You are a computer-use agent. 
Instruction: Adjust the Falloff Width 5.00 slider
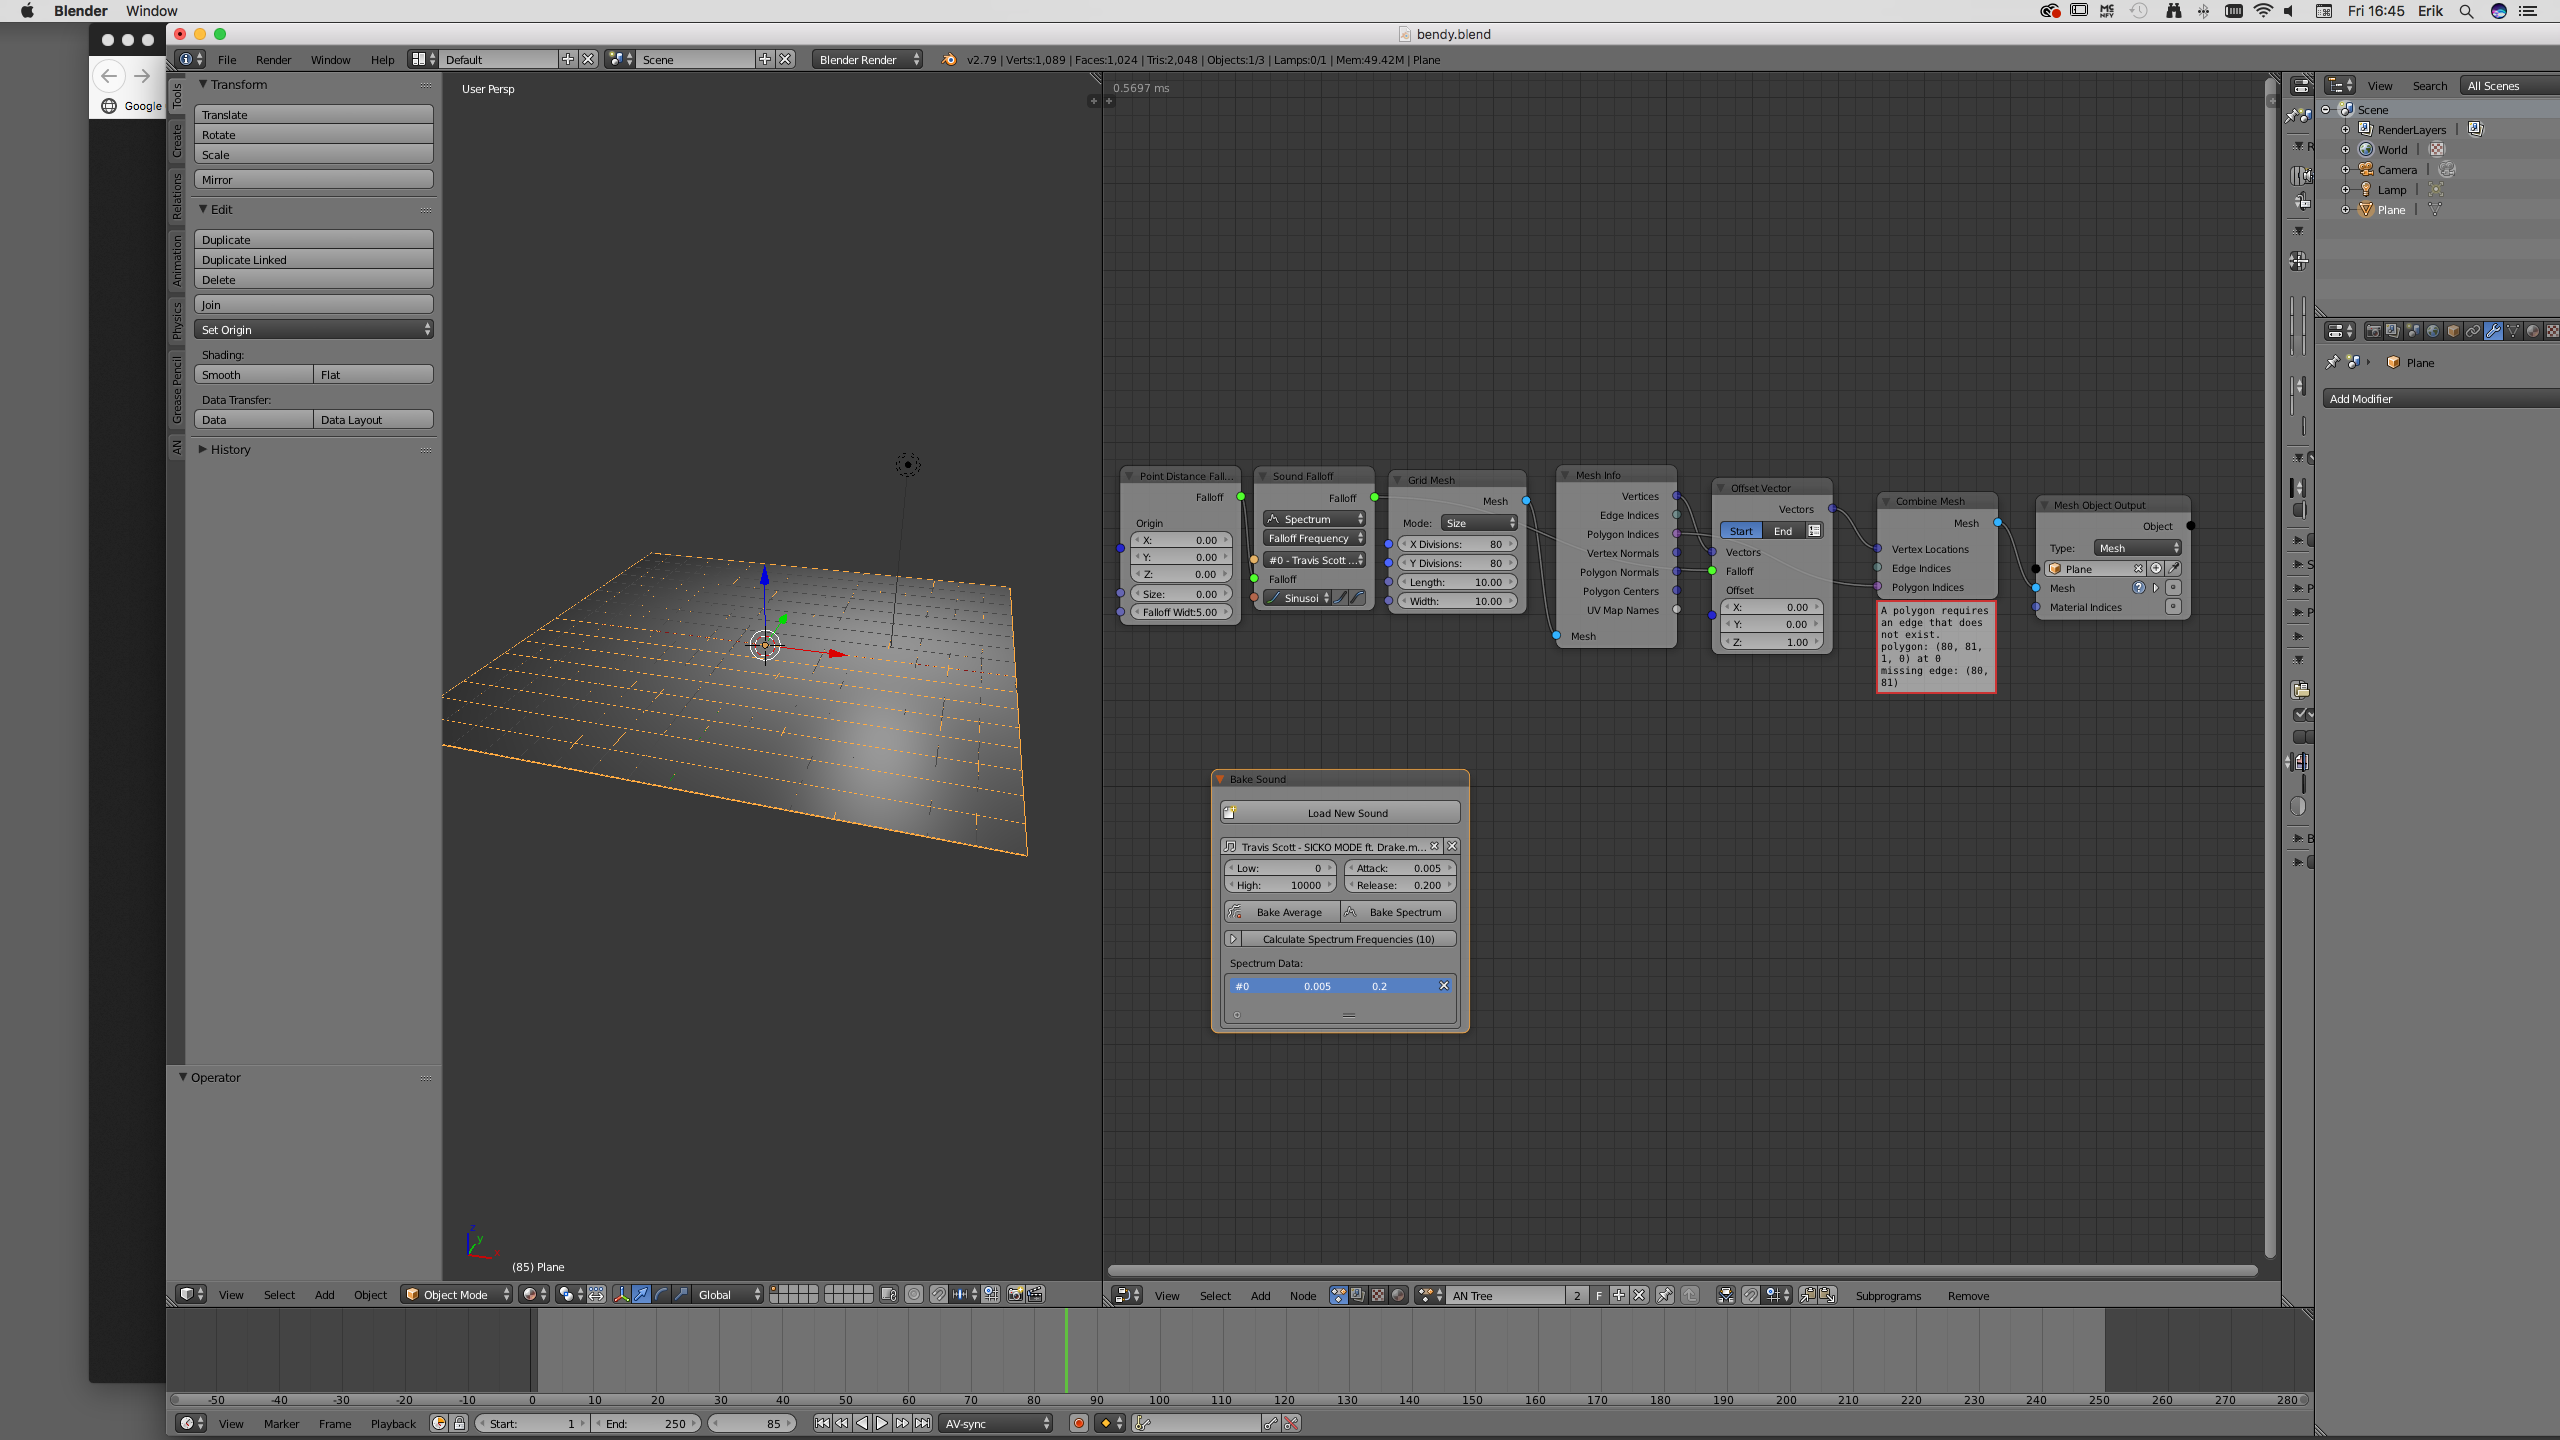(x=1180, y=612)
